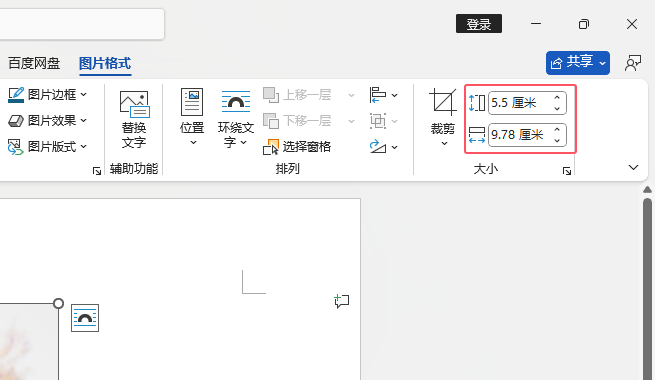This screenshot has height=380, width=655.
Task: Open the 图片边框 picture border menu
Action: point(48,95)
